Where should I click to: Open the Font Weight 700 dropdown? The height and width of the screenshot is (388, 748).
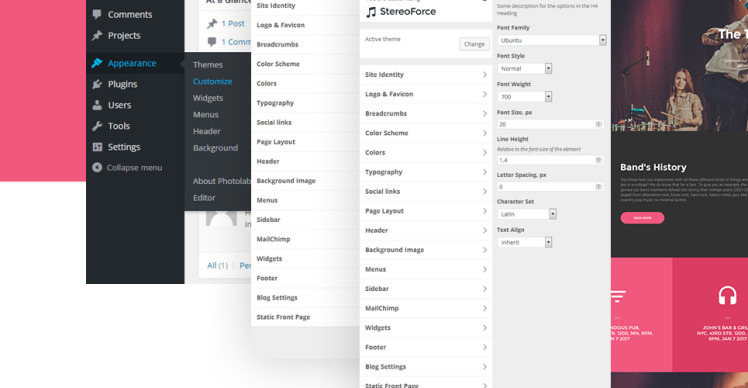coord(524,97)
